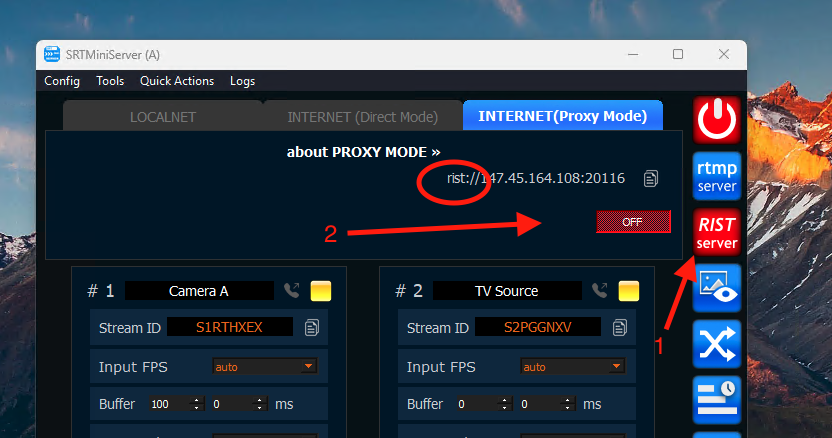
Task: Toggle the RIST server button
Action: [x=716, y=232]
